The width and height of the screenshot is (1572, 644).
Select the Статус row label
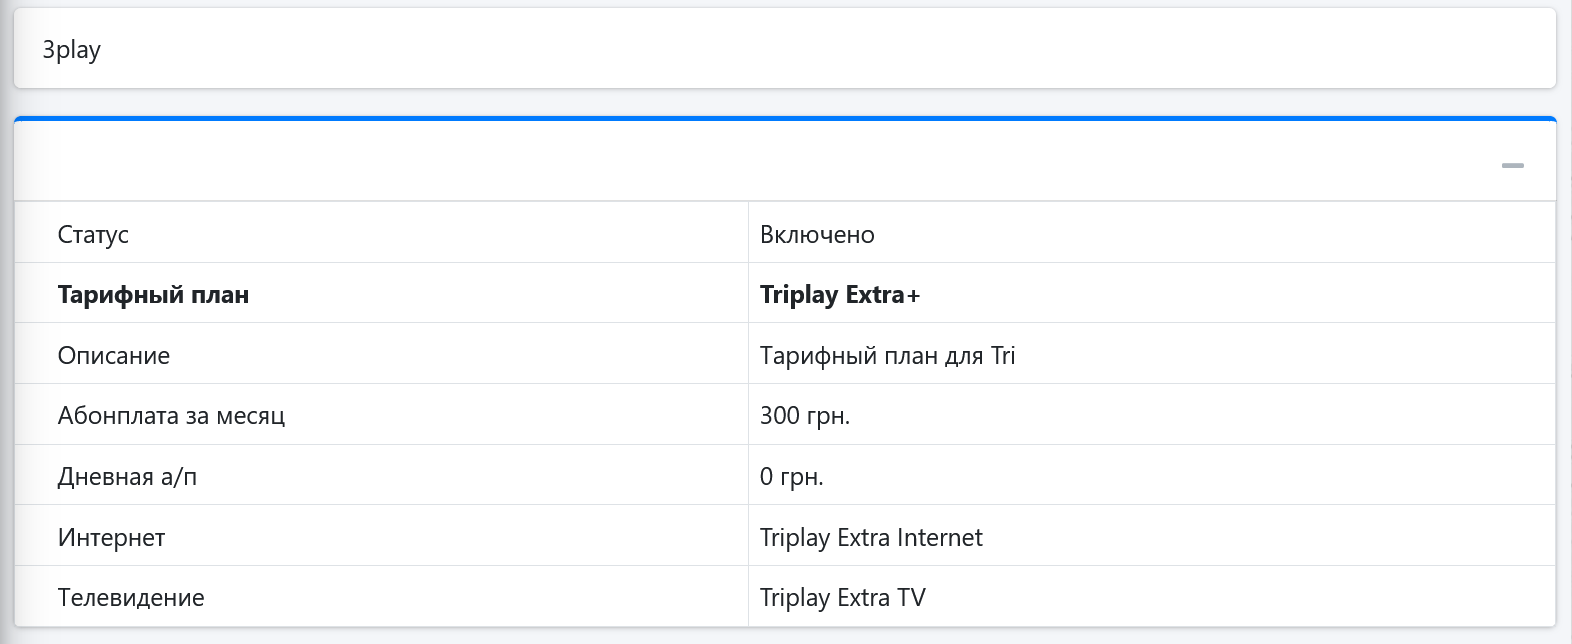93,235
